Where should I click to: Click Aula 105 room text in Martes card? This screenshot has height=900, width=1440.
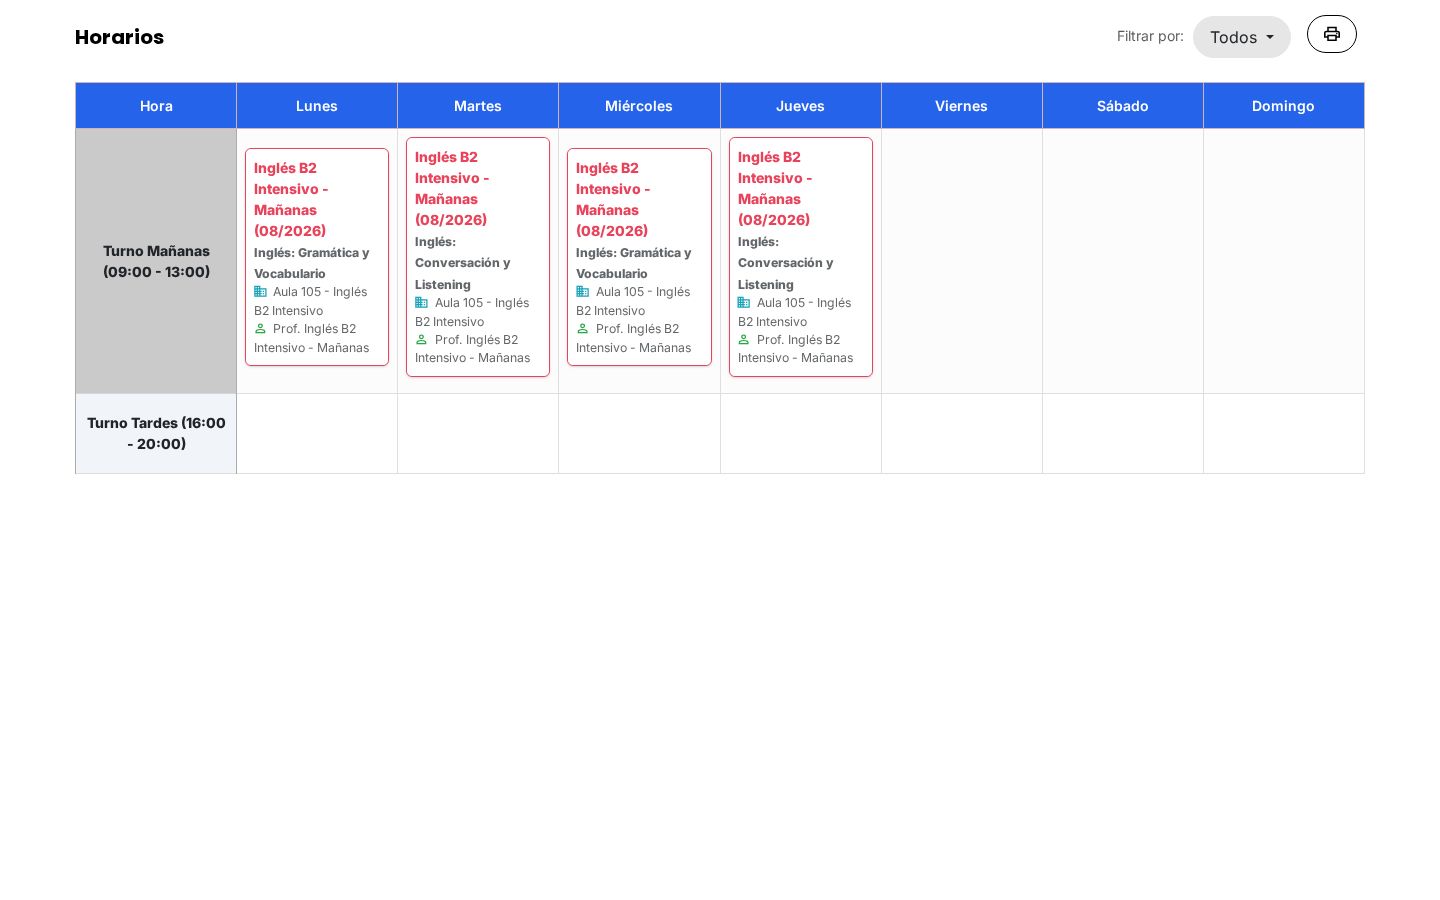click(x=472, y=312)
